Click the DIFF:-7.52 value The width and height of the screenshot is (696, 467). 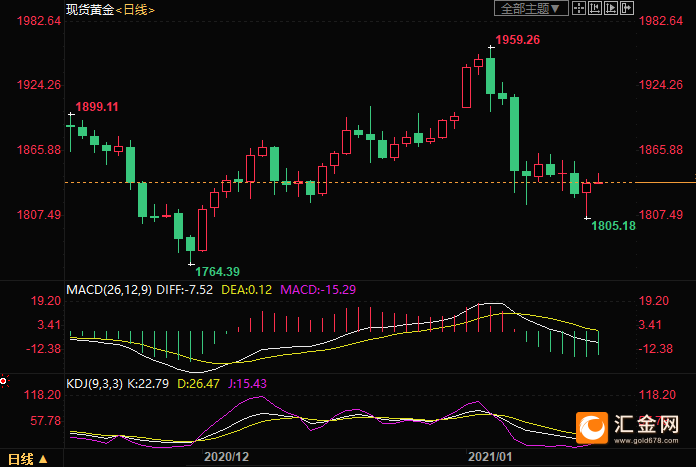point(184,290)
